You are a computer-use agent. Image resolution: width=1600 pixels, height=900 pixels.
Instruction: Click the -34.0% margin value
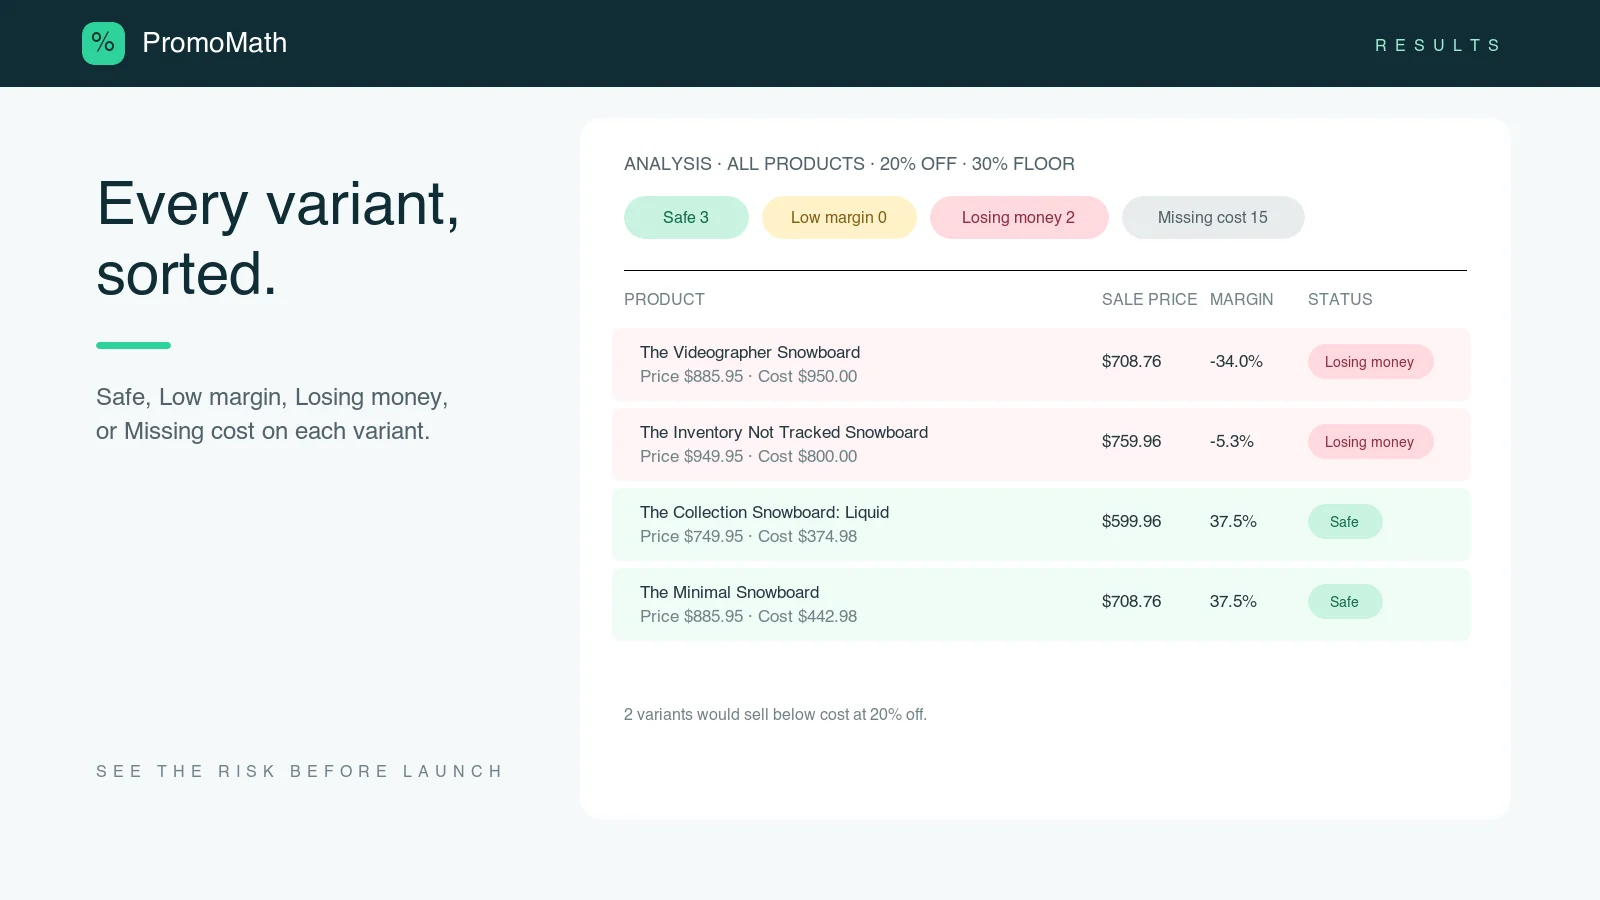[1236, 361]
